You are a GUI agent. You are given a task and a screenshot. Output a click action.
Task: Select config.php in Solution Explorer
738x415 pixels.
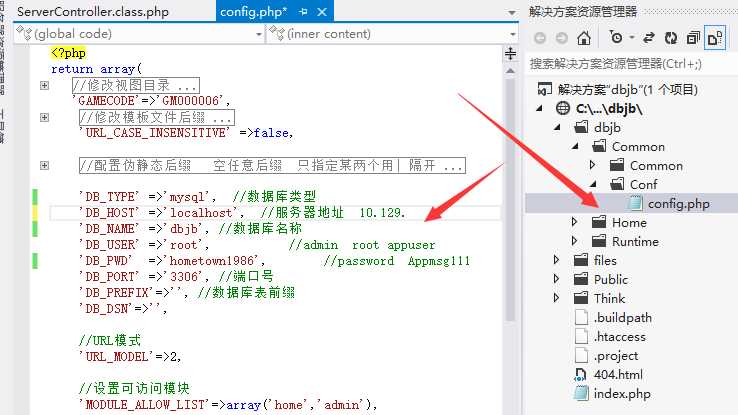(x=679, y=203)
